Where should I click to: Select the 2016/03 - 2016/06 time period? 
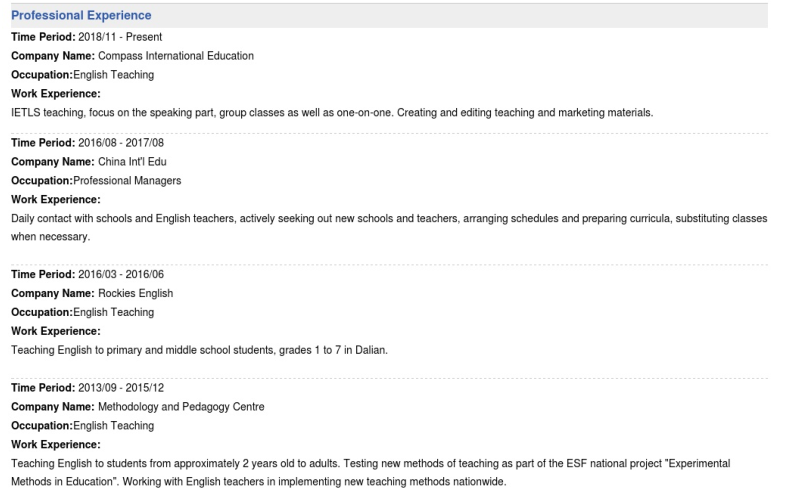(121, 275)
